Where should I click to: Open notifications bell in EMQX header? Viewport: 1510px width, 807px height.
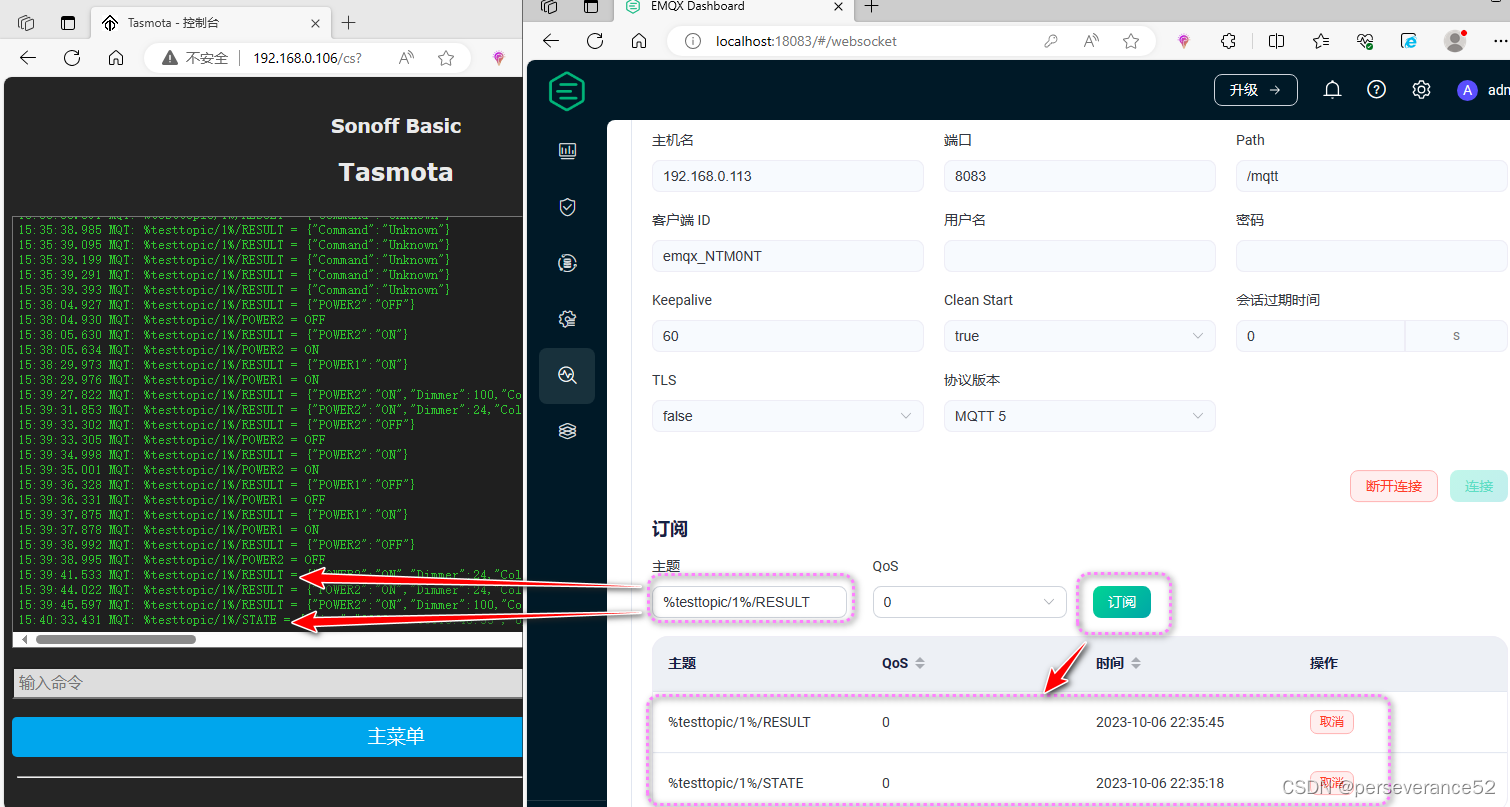[1332, 90]
